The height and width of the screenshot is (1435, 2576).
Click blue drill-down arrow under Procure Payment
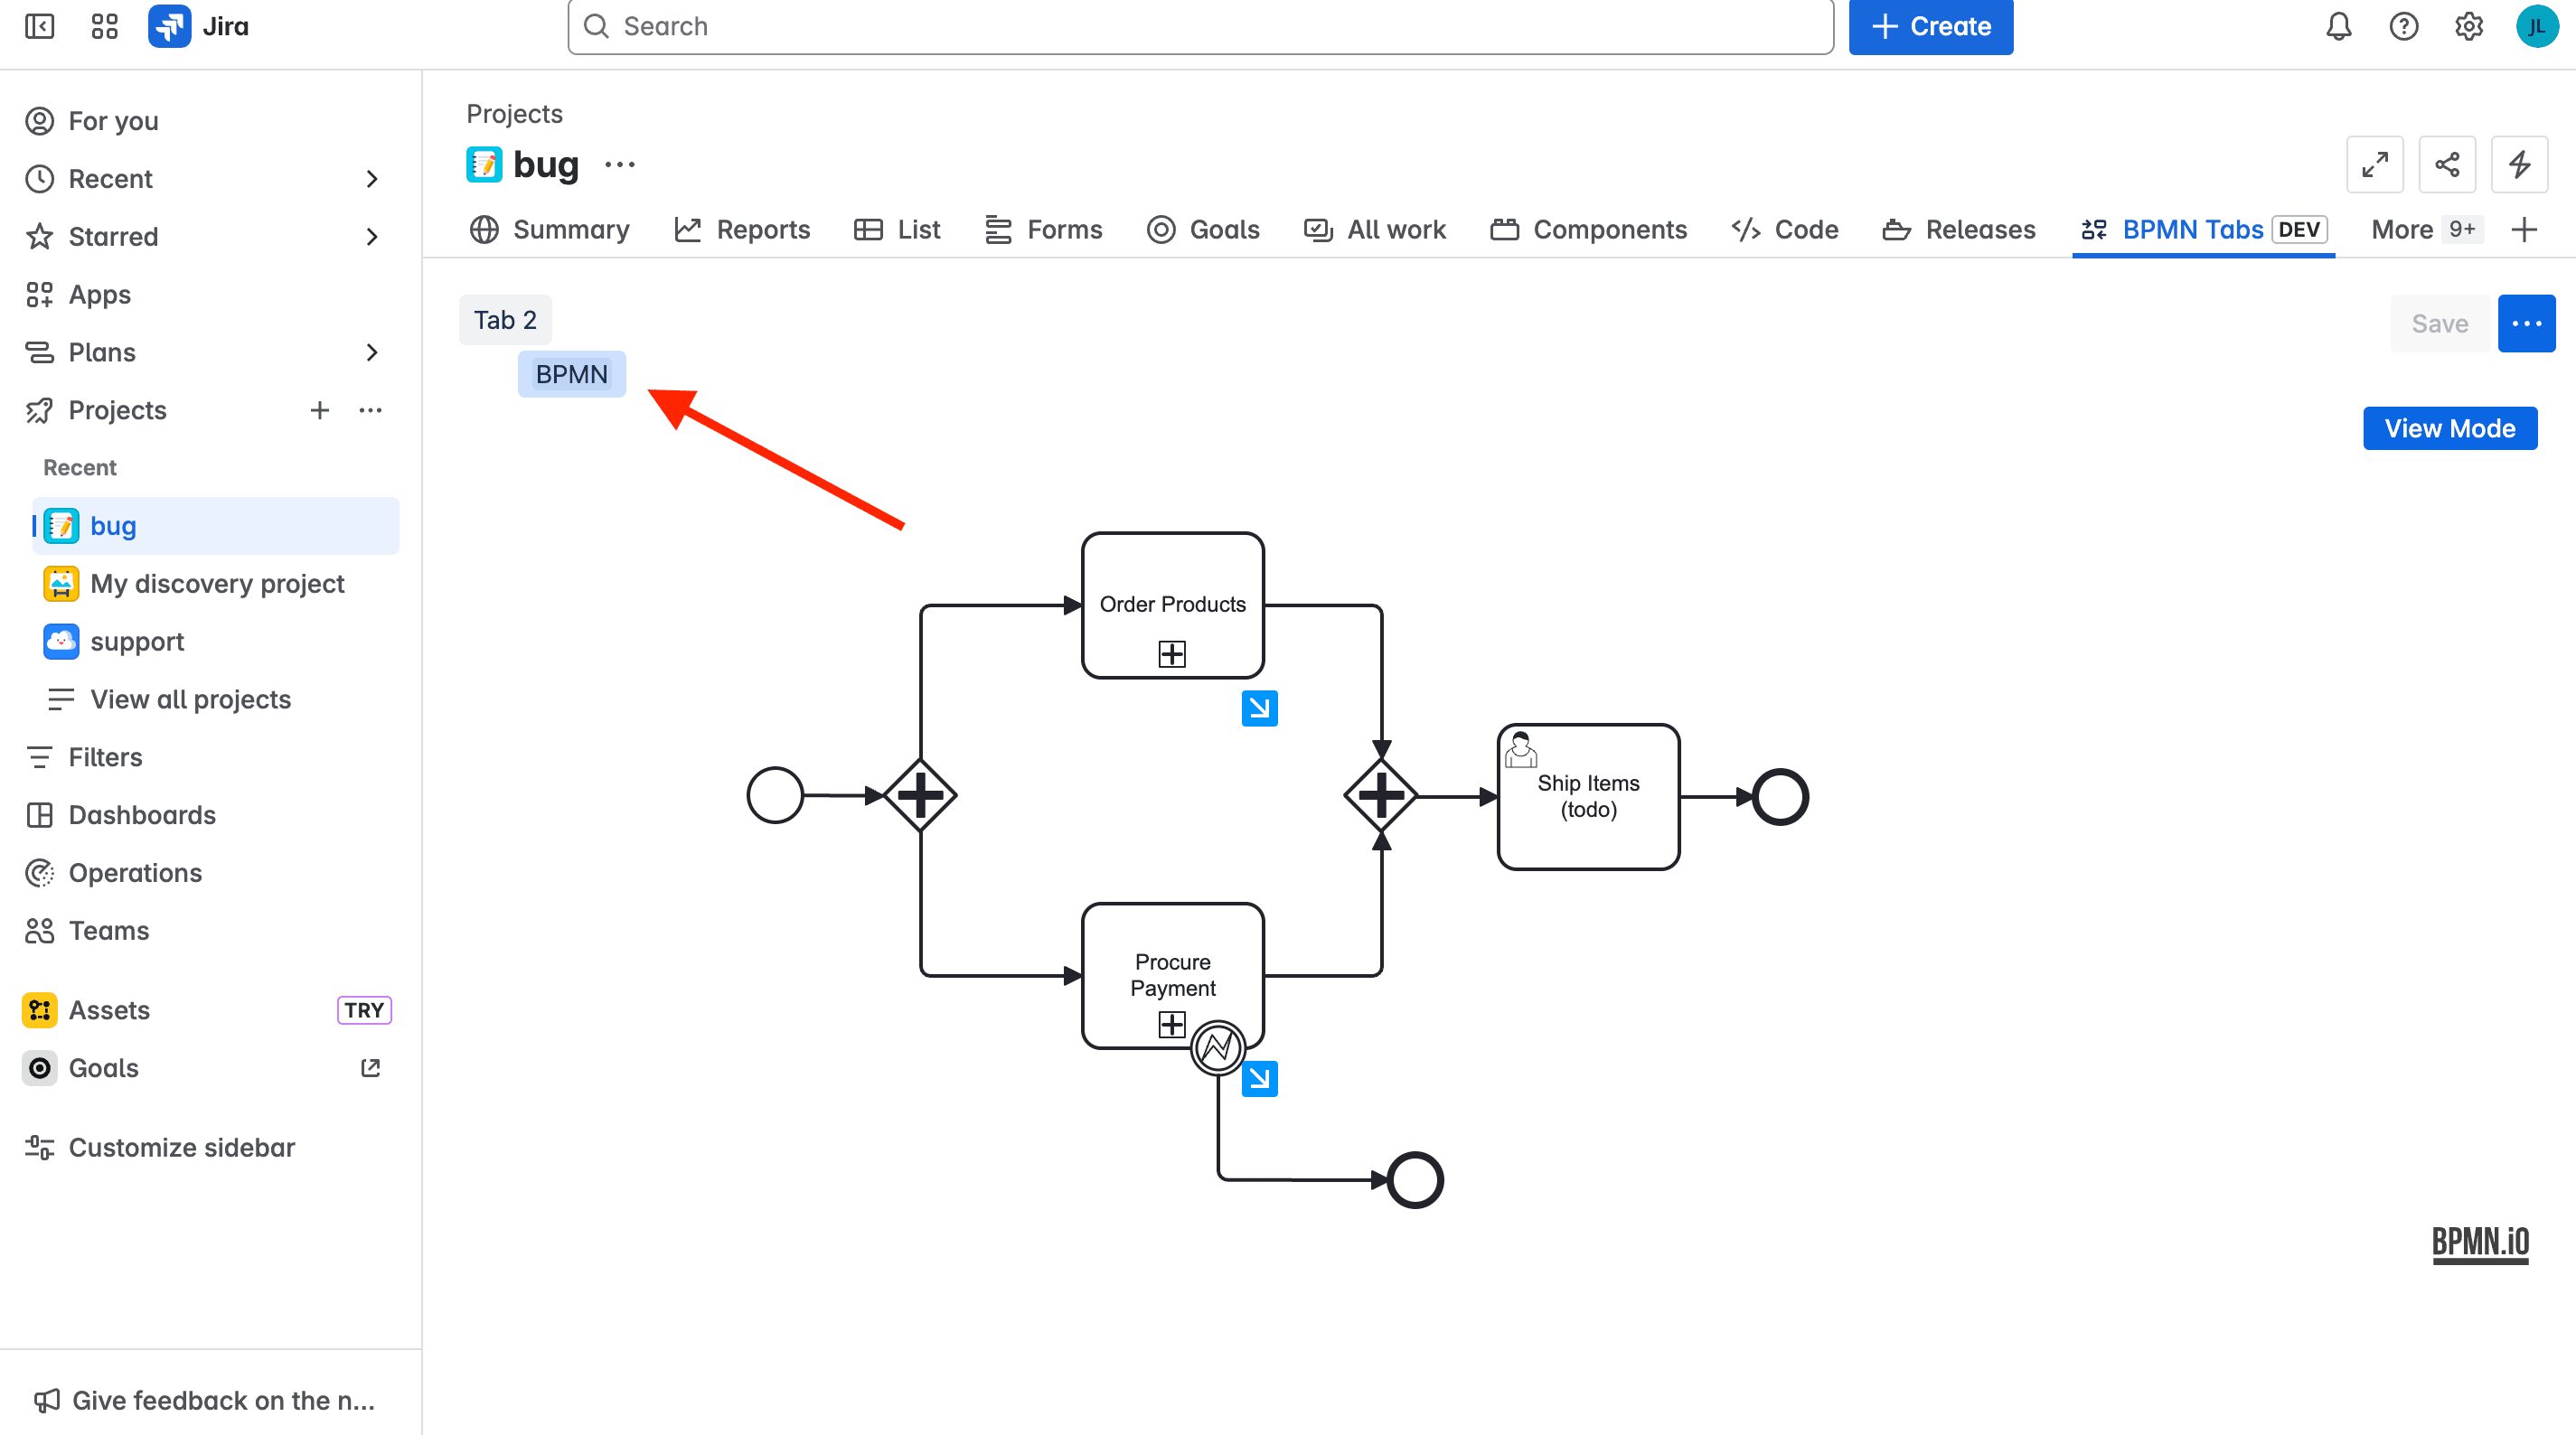1260,1078
